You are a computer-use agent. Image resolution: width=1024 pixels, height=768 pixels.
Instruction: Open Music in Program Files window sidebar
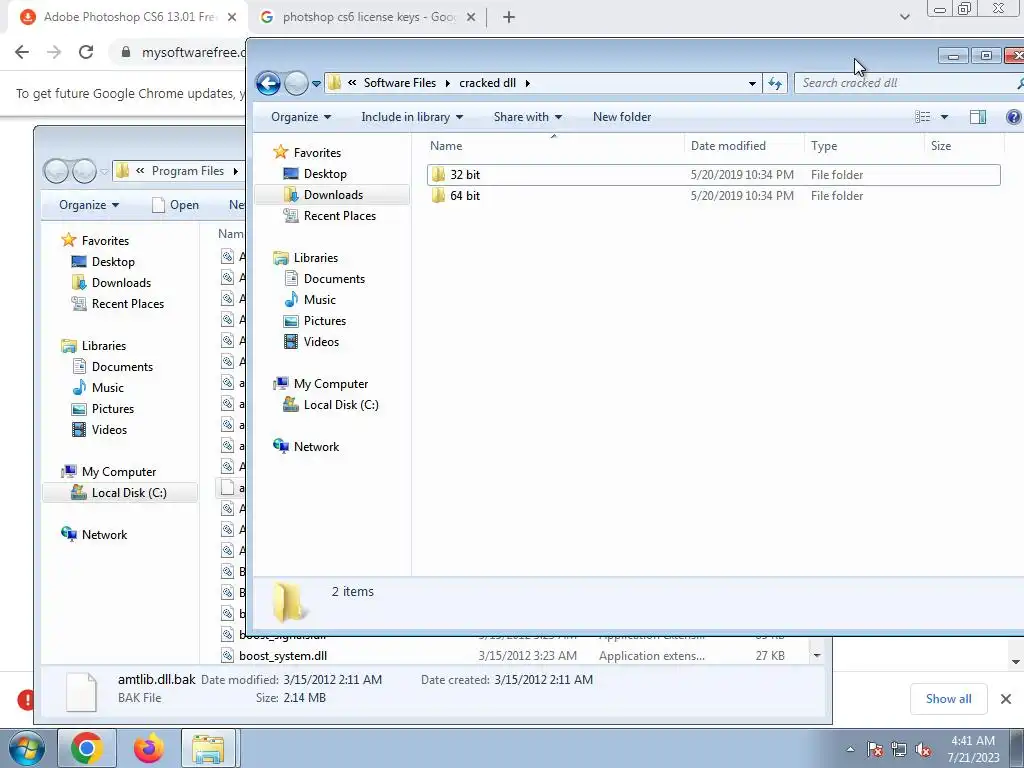[107, 388]
